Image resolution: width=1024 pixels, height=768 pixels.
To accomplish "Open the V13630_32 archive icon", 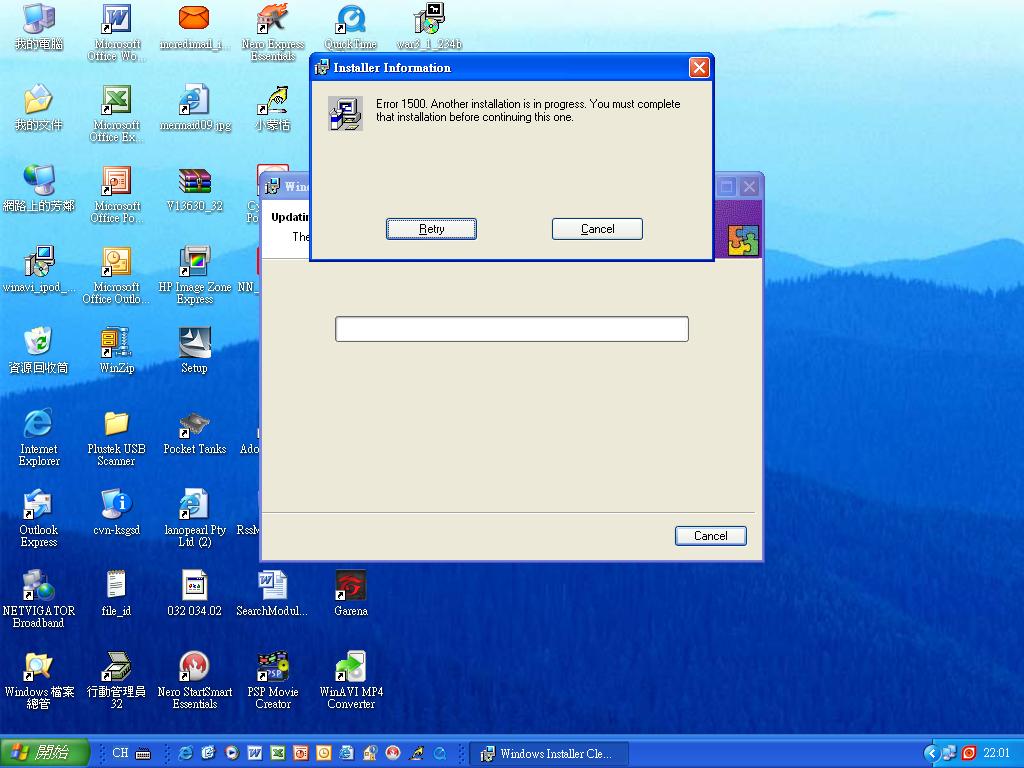I will point(195,189).
